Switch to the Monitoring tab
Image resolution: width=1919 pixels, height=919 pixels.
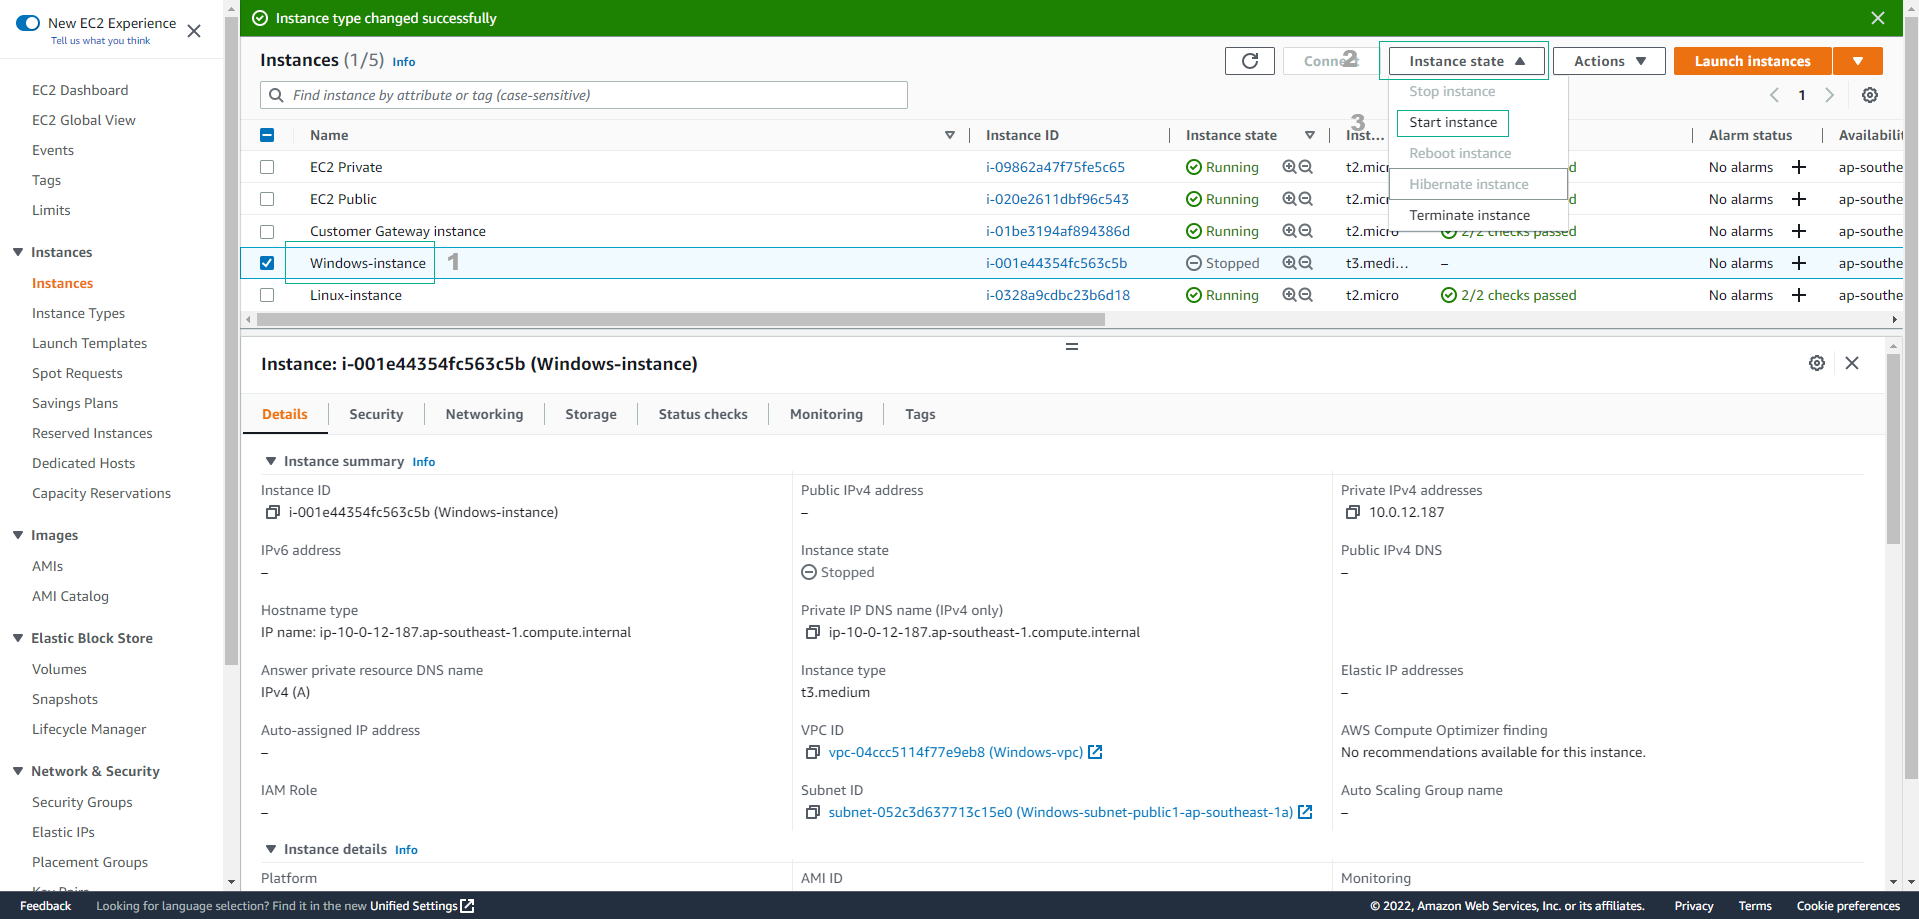click(x=826, y=414)
